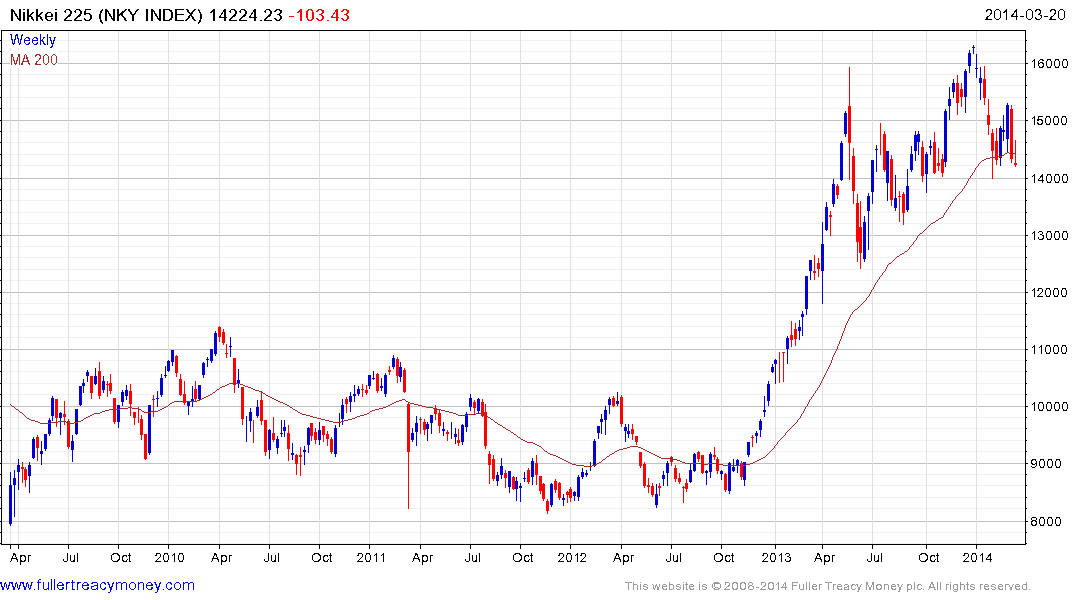Click the 14000 price axis label

coord(1049,178)
